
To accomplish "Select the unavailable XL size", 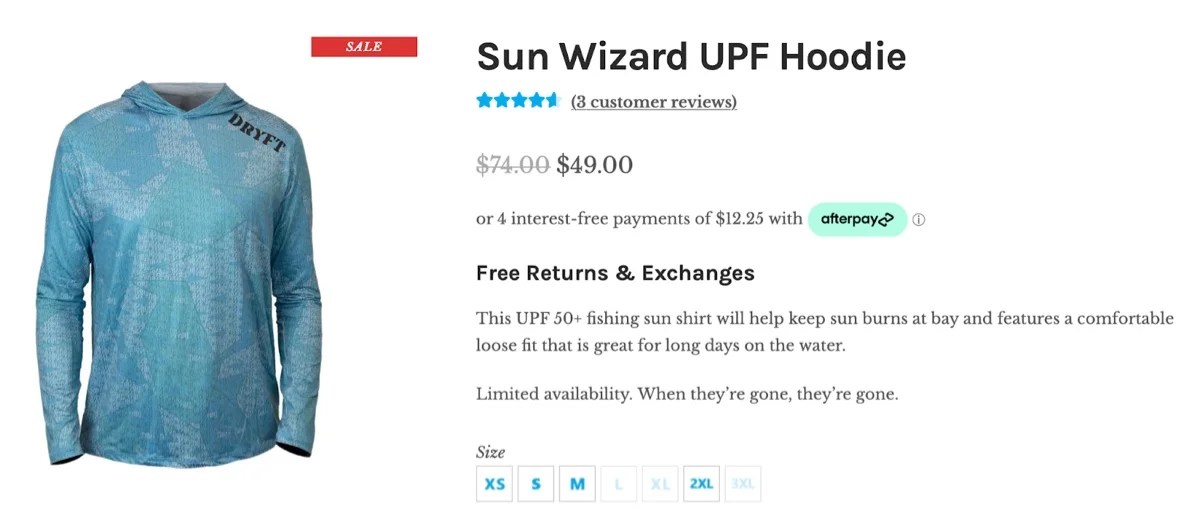I will click(660, 484).
